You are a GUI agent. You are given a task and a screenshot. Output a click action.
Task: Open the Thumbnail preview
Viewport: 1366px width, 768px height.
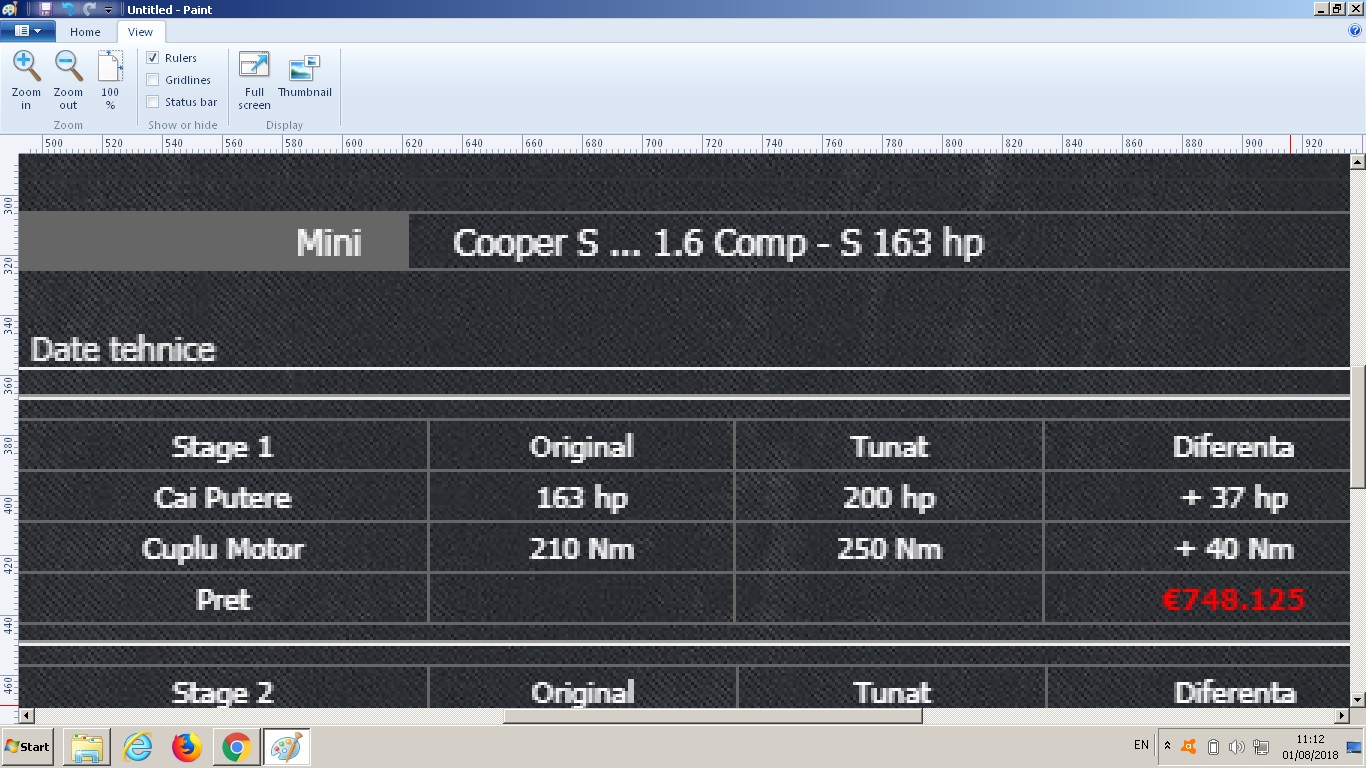click(x=304, y=67)
